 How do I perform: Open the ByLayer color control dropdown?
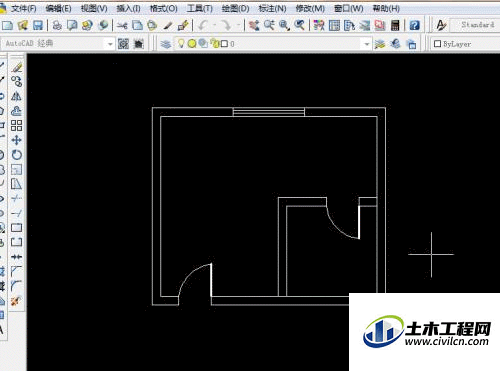[466, 44]
